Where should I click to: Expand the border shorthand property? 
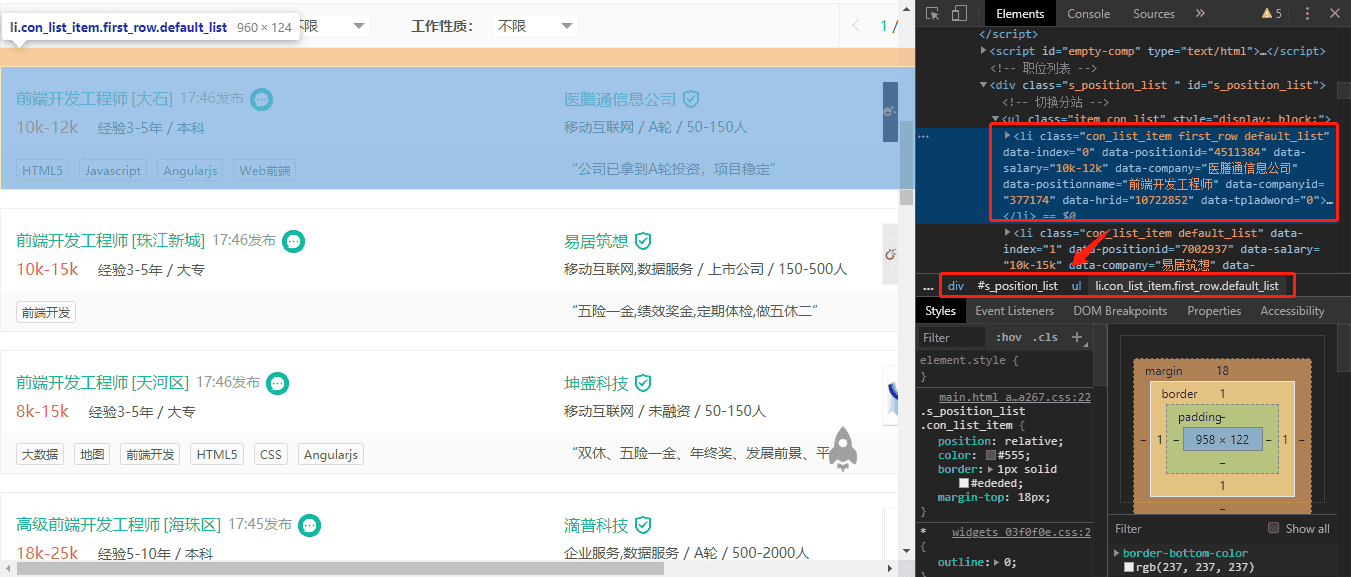pos(990,469)
